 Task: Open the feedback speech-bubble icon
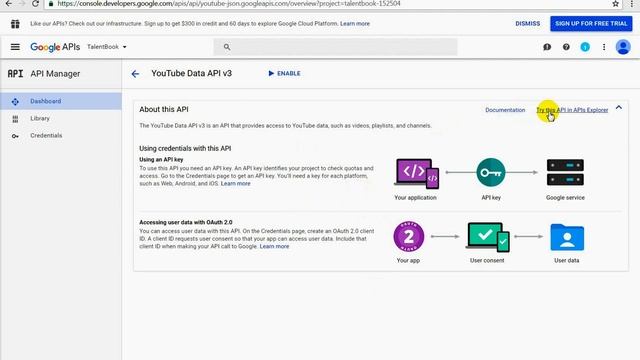coord(547,47)
